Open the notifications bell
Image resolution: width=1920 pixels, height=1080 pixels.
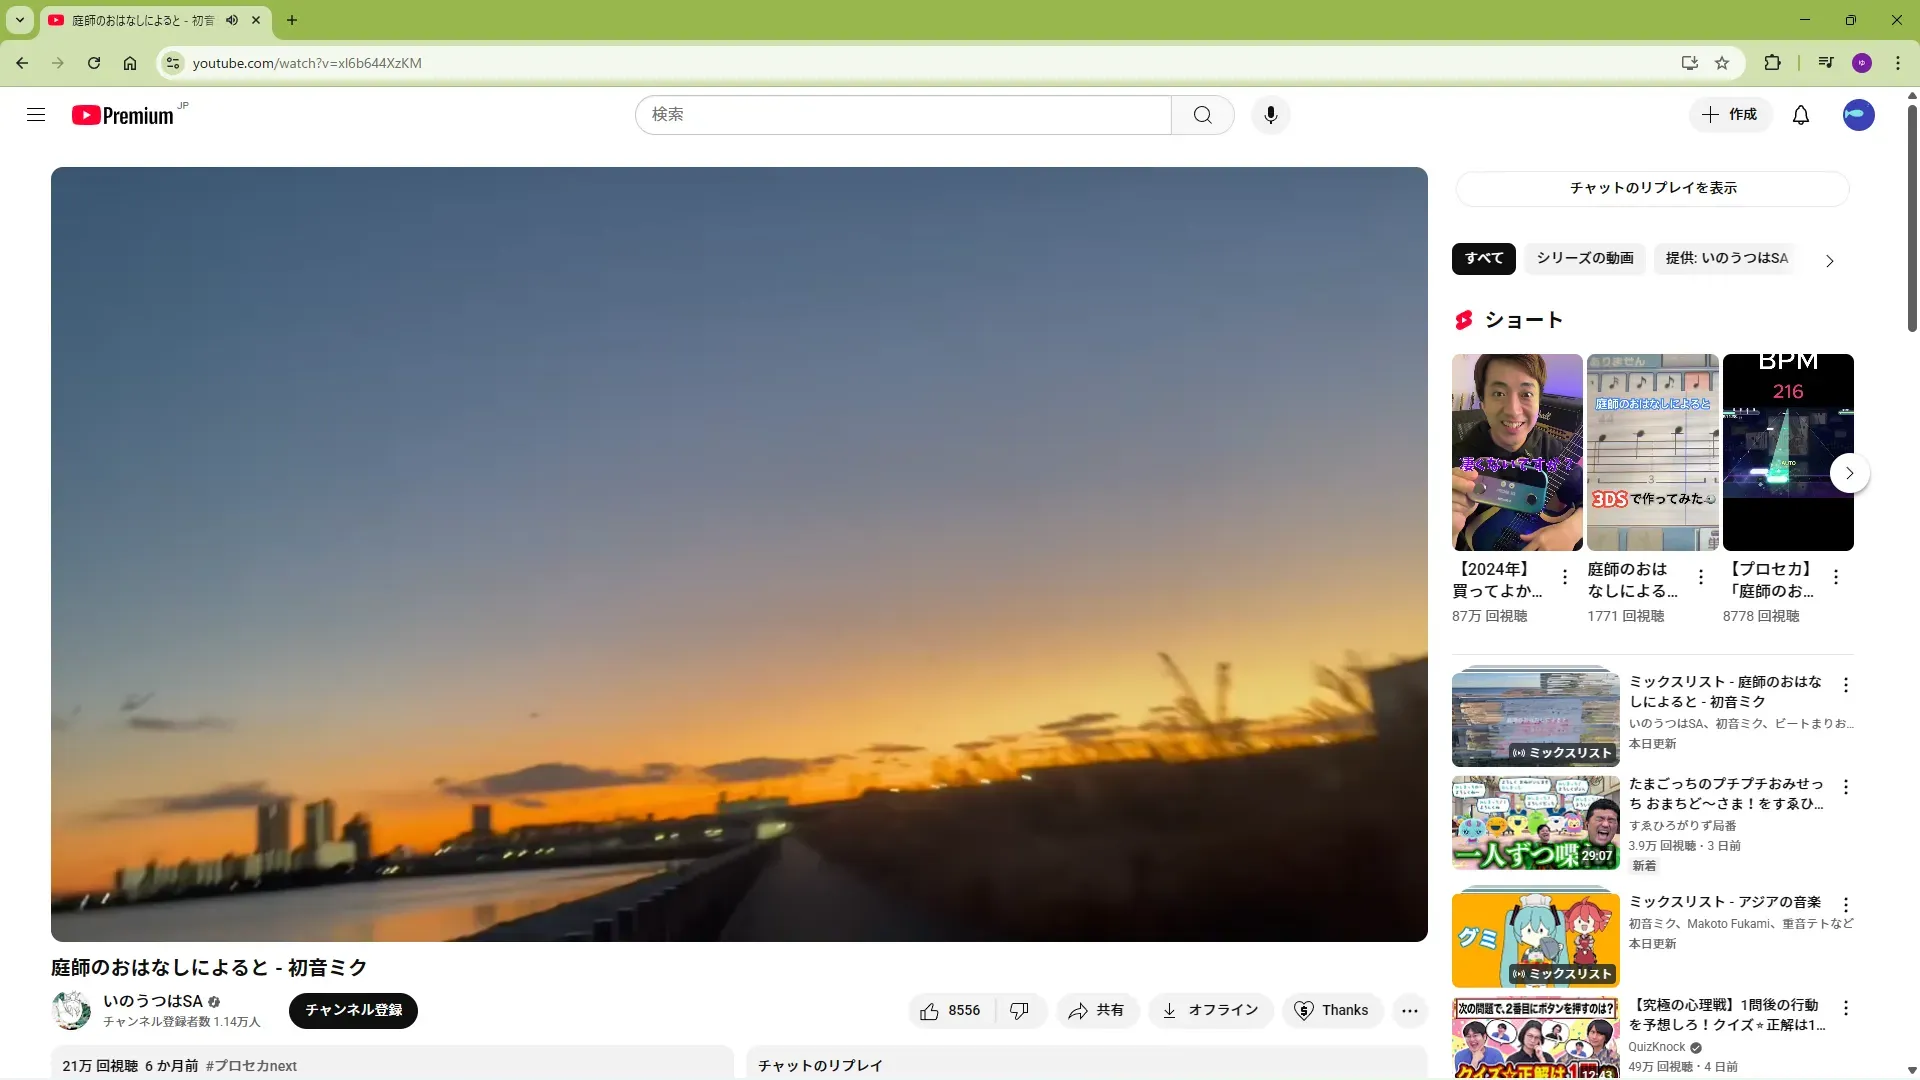pos(1800,115)
